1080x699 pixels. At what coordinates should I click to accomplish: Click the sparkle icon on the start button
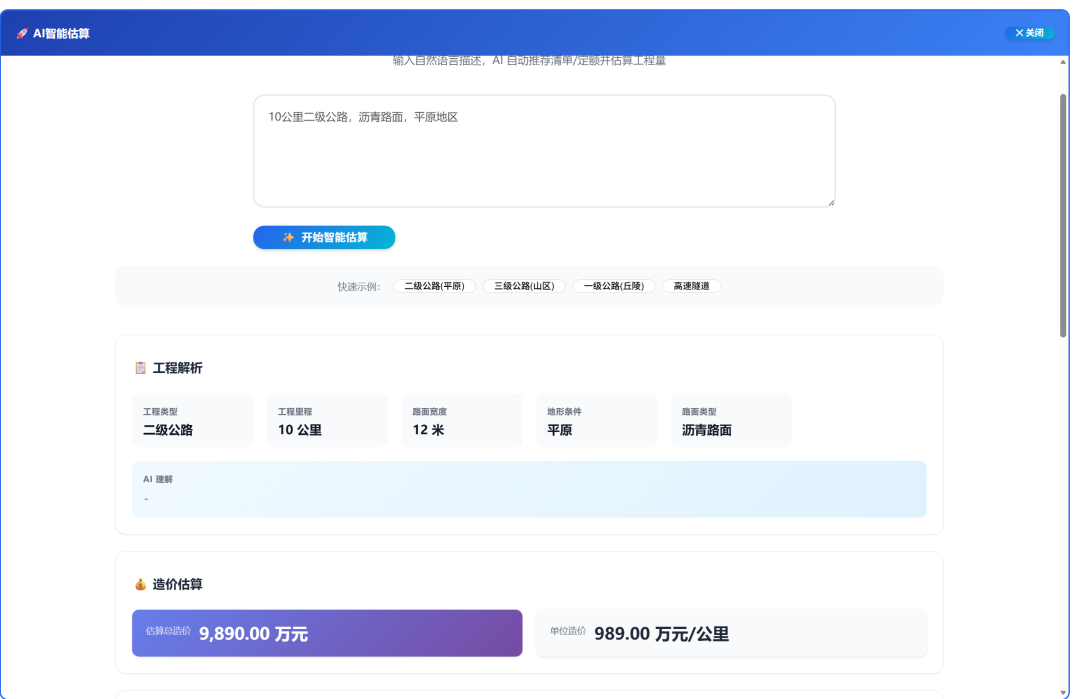pos(288,237)
